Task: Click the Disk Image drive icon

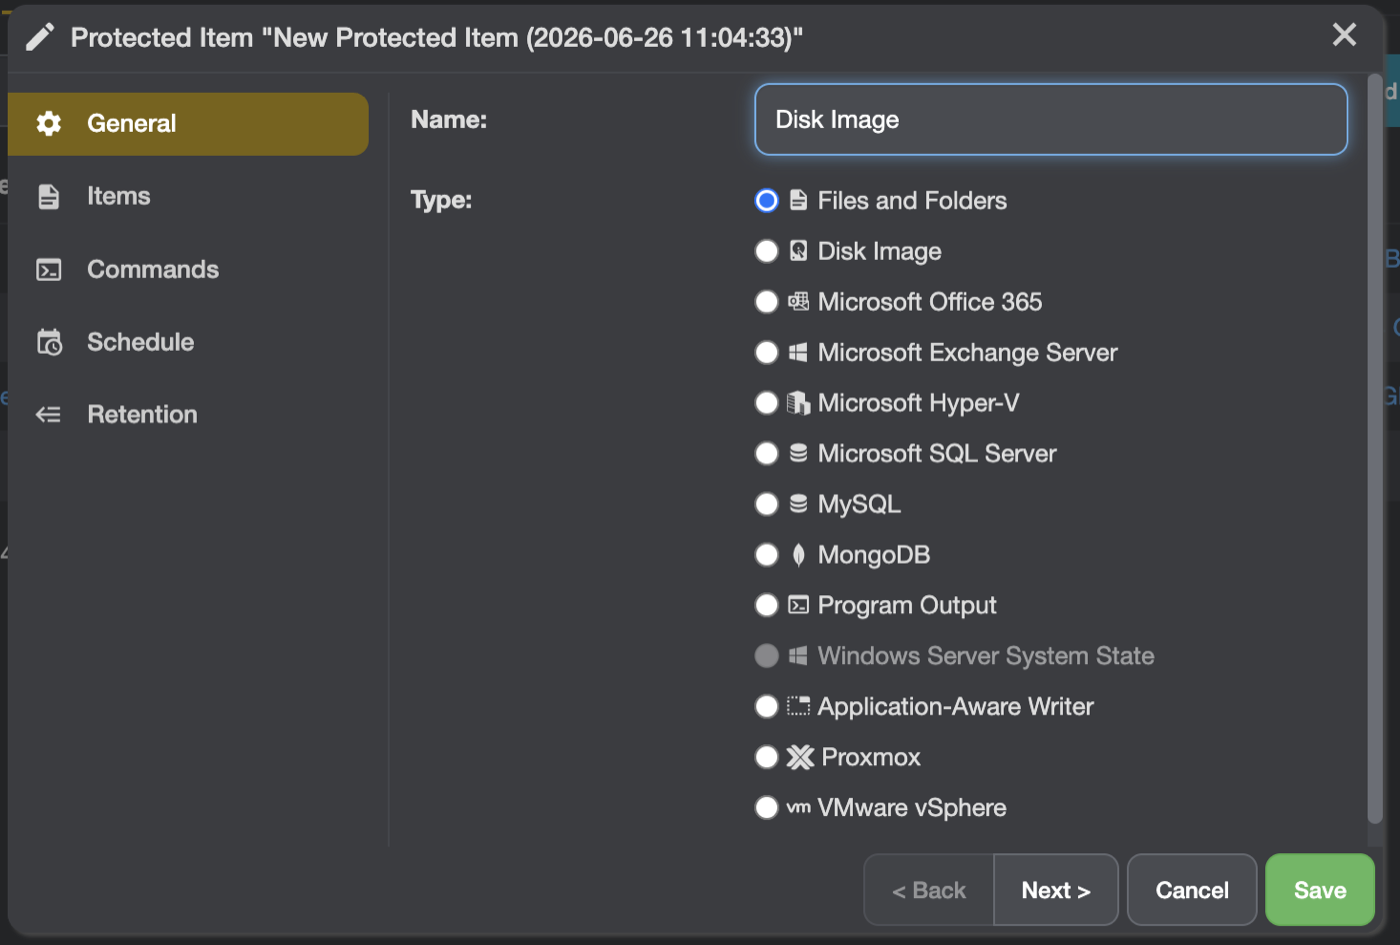Action: (x=798, y=251)
